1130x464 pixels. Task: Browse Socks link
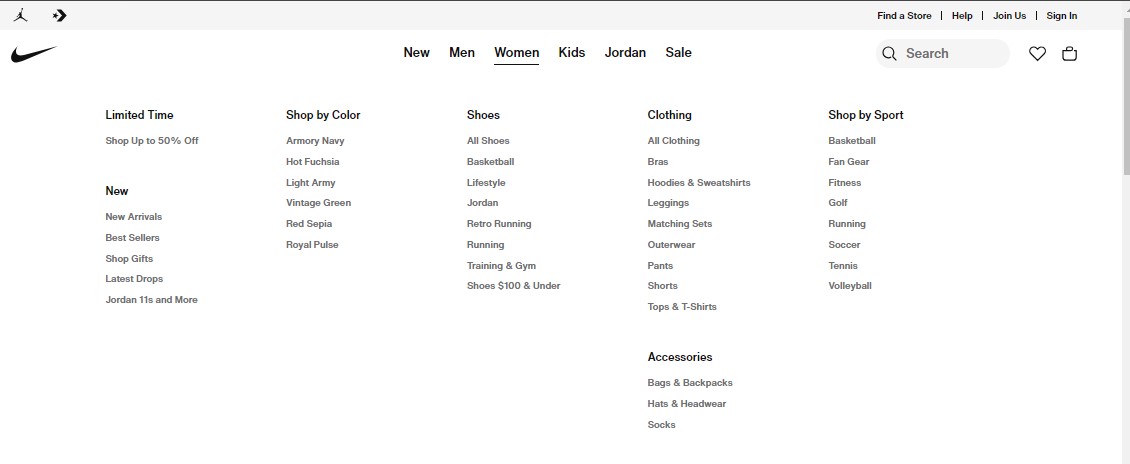[x=661, y=425]
